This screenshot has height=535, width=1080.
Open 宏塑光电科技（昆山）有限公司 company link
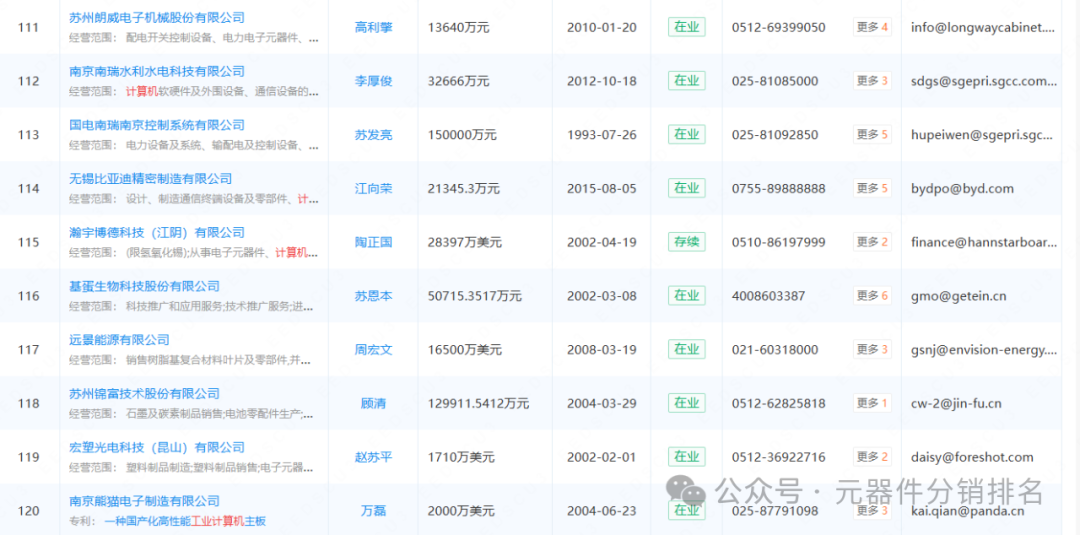point(156,448)
